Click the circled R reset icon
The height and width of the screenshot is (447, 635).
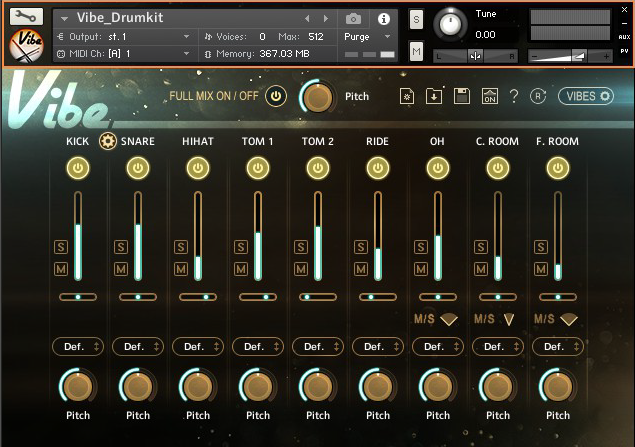coord(538,96)
